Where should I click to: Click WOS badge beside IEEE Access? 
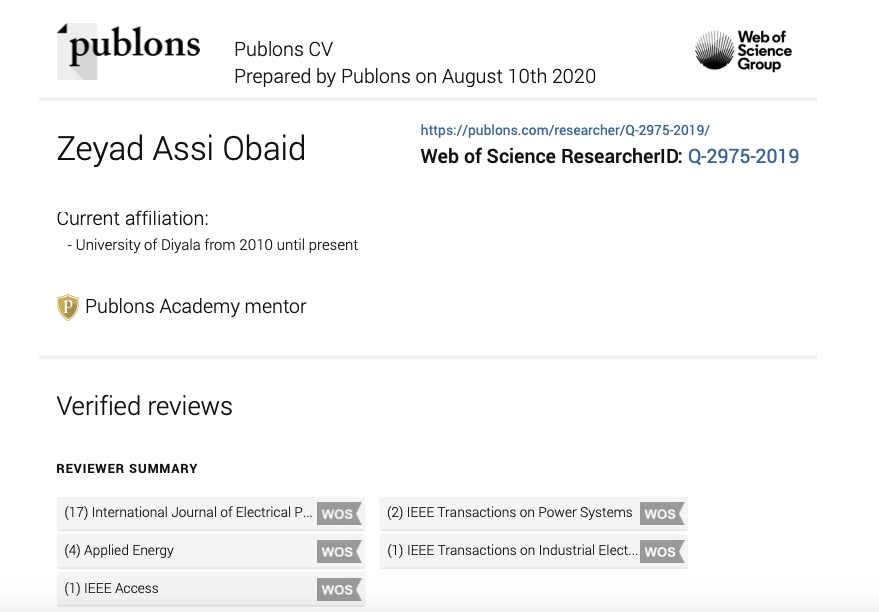(x=339, y=589)
